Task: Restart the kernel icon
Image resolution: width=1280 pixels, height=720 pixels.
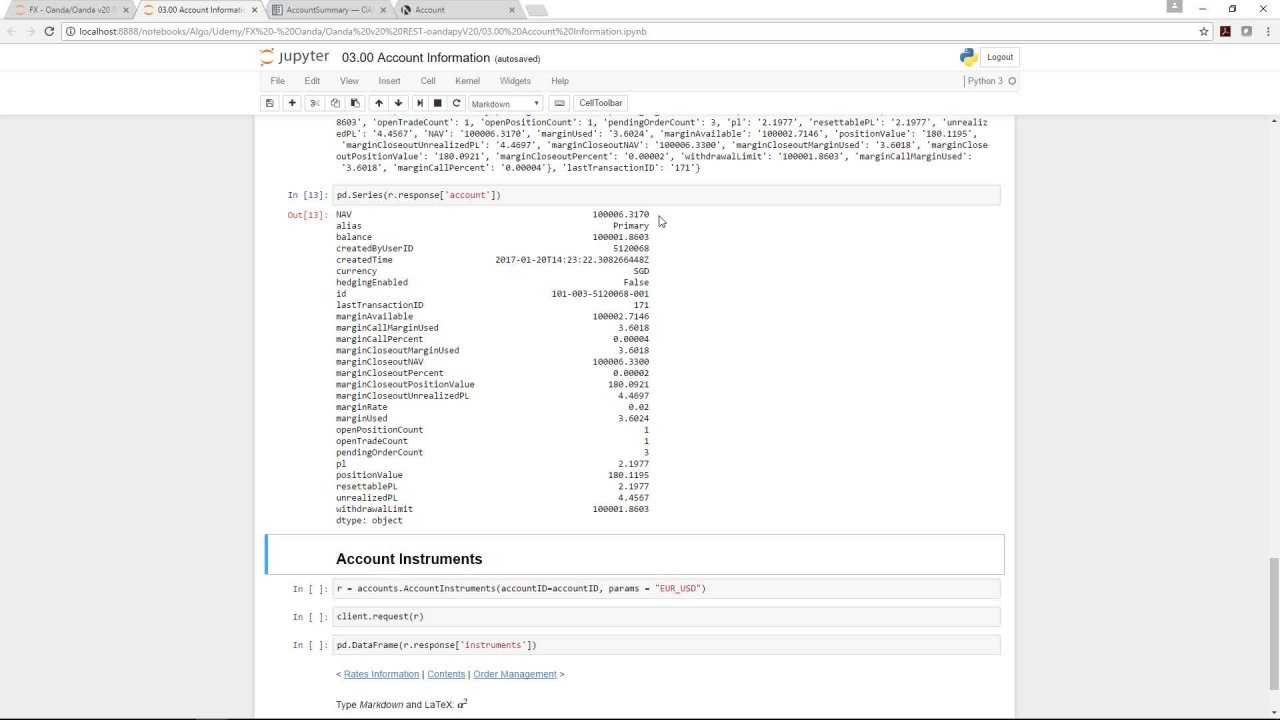Action: (x=457, y=103)
